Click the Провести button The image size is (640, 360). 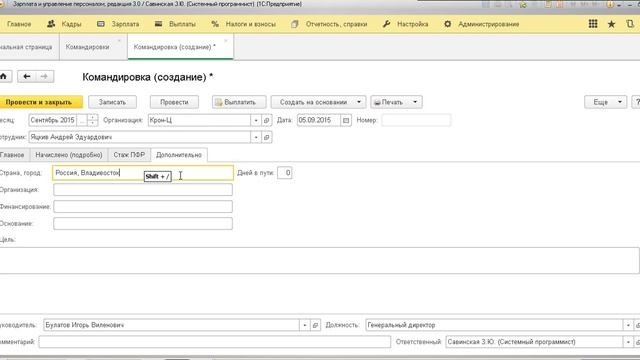pos(174,102)
